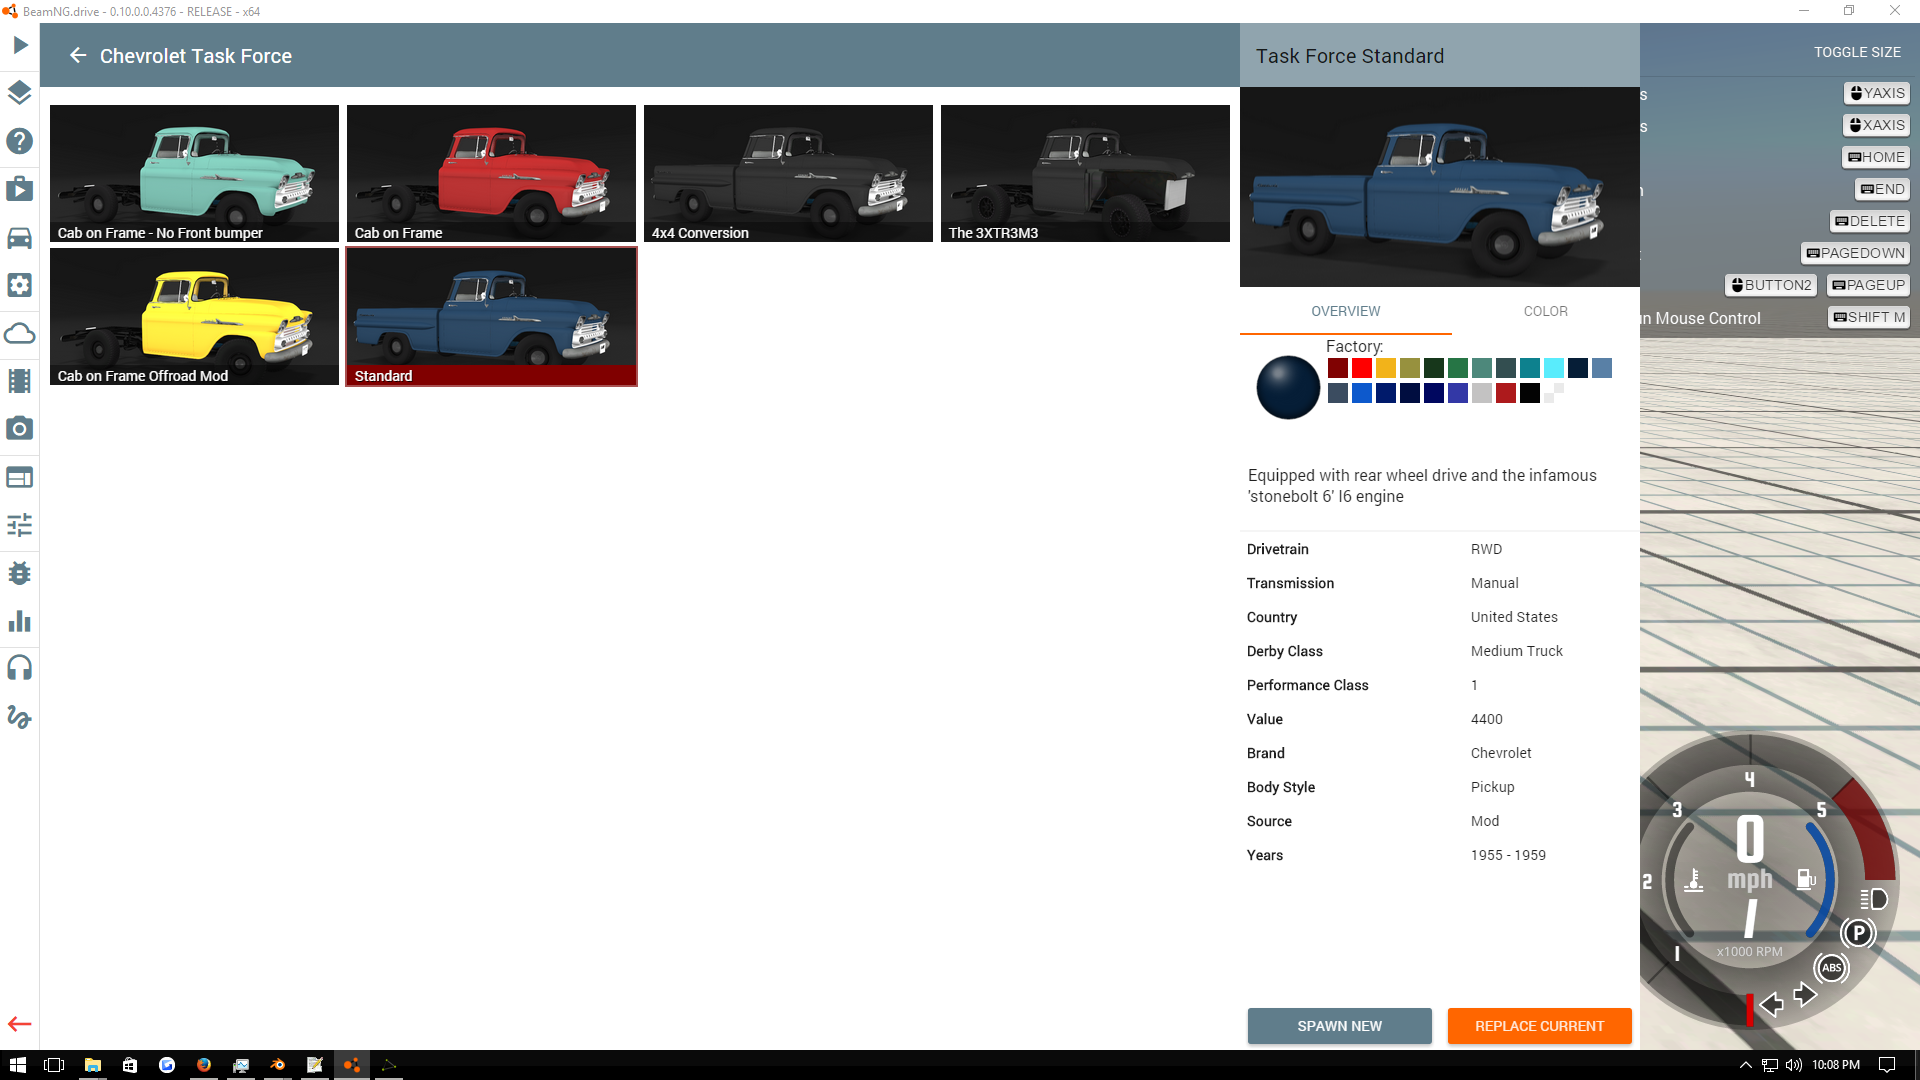Click the Drivetrain value 'RWD'
Screen dimensions: 1920x1080
pyautogui.click(x=1486, y=549)
